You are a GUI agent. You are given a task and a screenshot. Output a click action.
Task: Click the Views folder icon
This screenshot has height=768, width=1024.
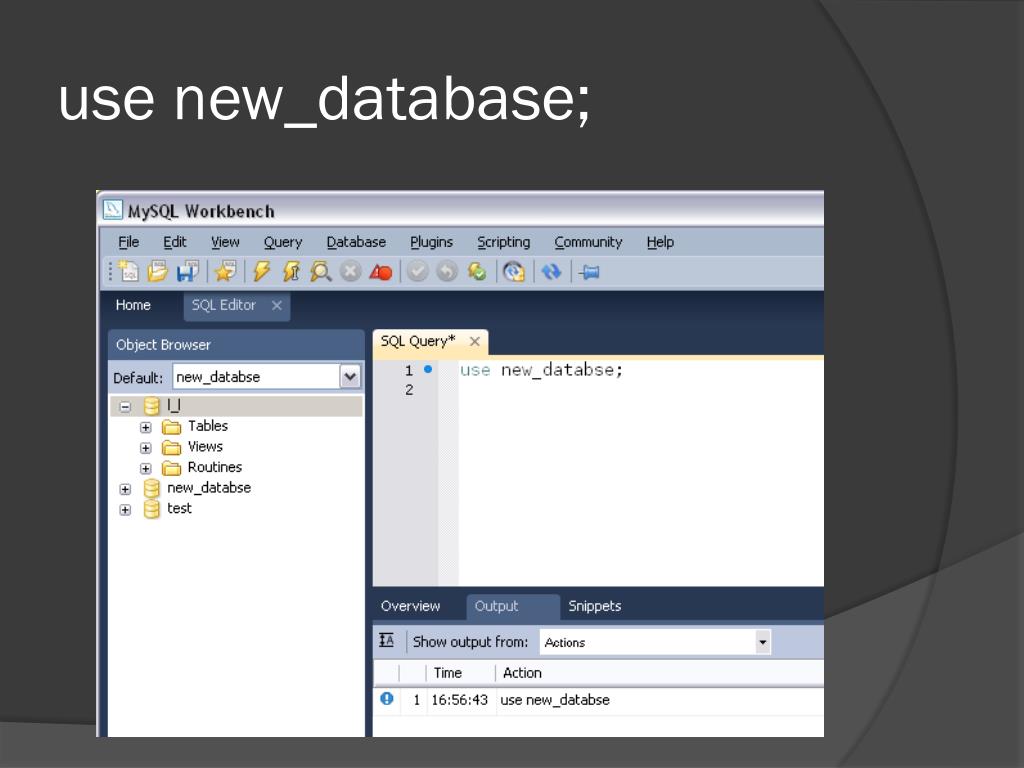point(171,447)
